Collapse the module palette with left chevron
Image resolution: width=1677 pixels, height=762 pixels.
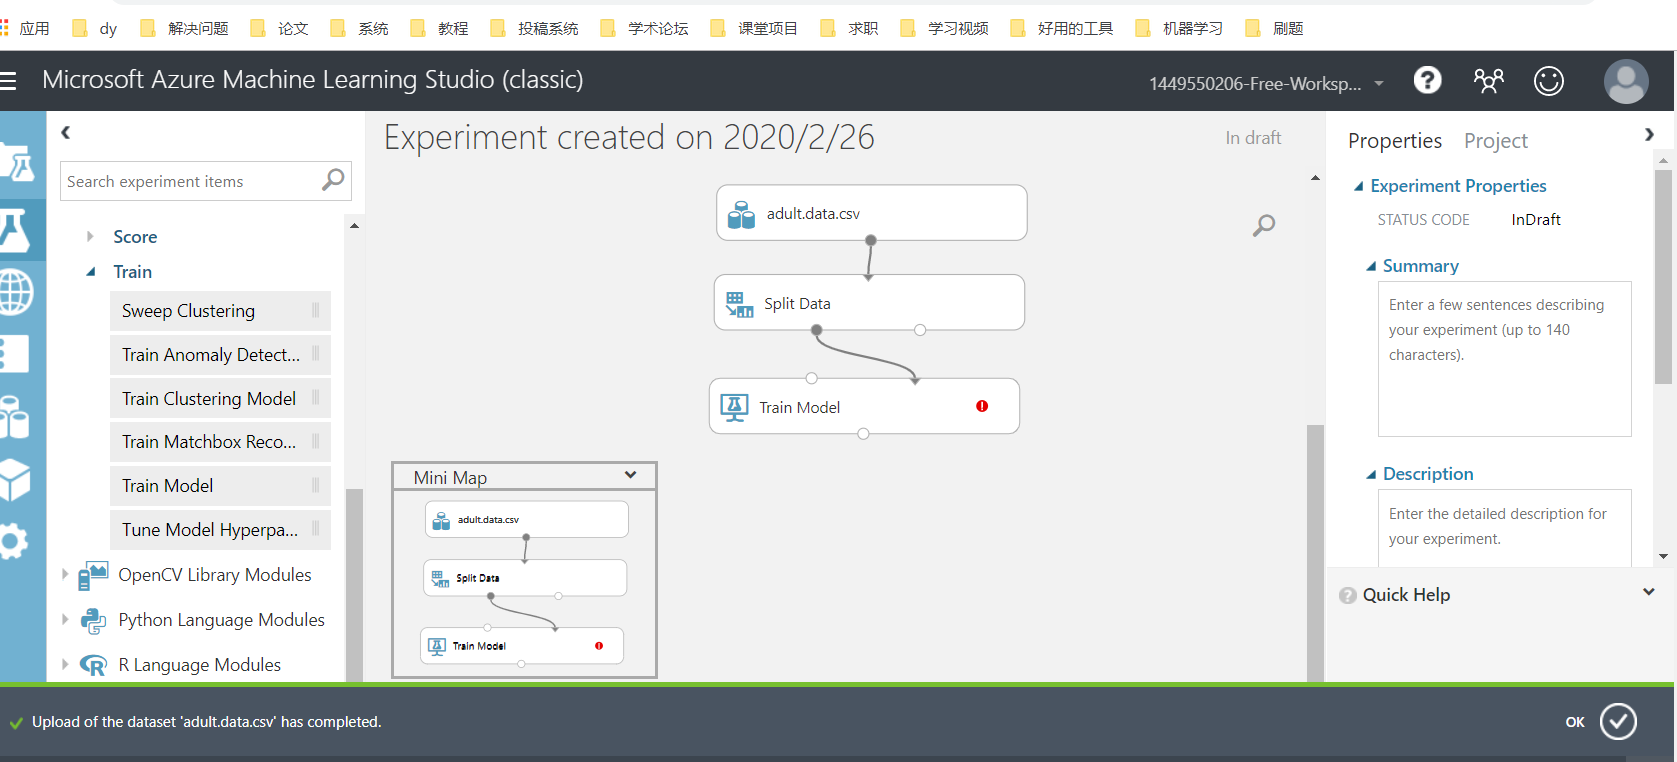pyautogui.click(x=66, y=132)
